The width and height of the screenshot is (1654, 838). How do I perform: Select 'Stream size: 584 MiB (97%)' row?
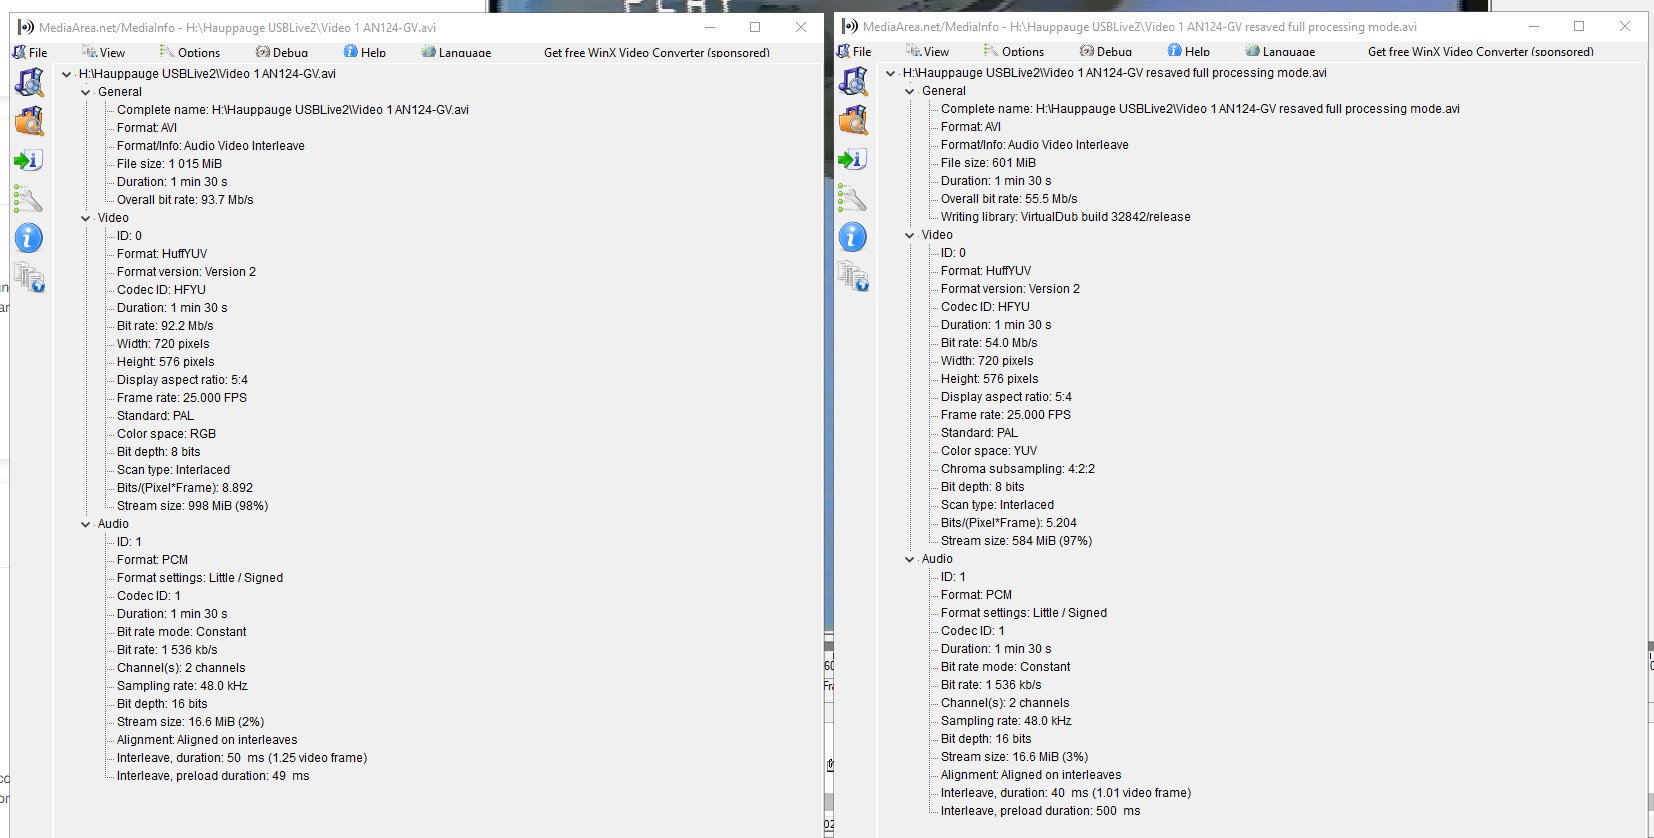click(x=1016, y=541)
